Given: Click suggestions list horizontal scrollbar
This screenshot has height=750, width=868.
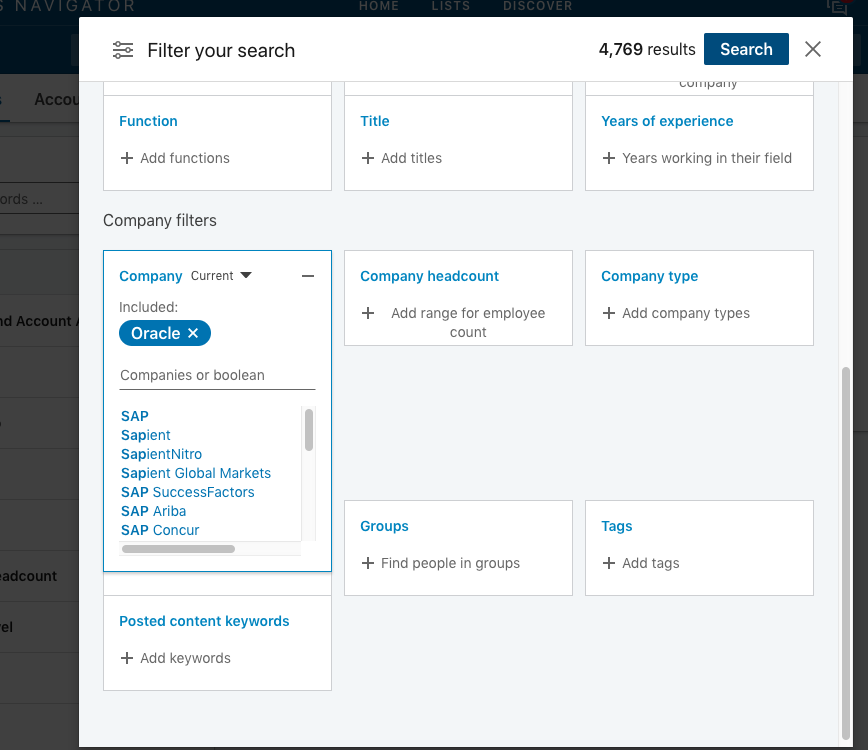Looking at the screenshot, I should pyautogui.click(x=178, y=549).
